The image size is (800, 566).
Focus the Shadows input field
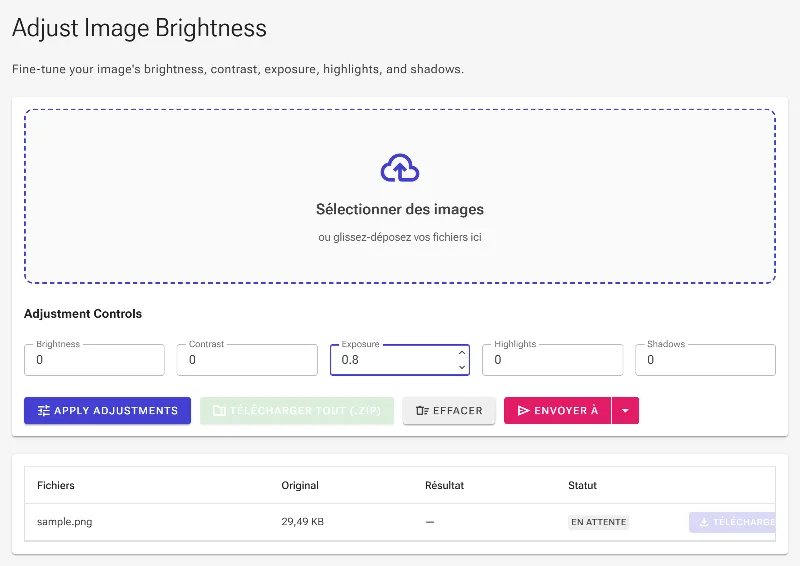705,360
